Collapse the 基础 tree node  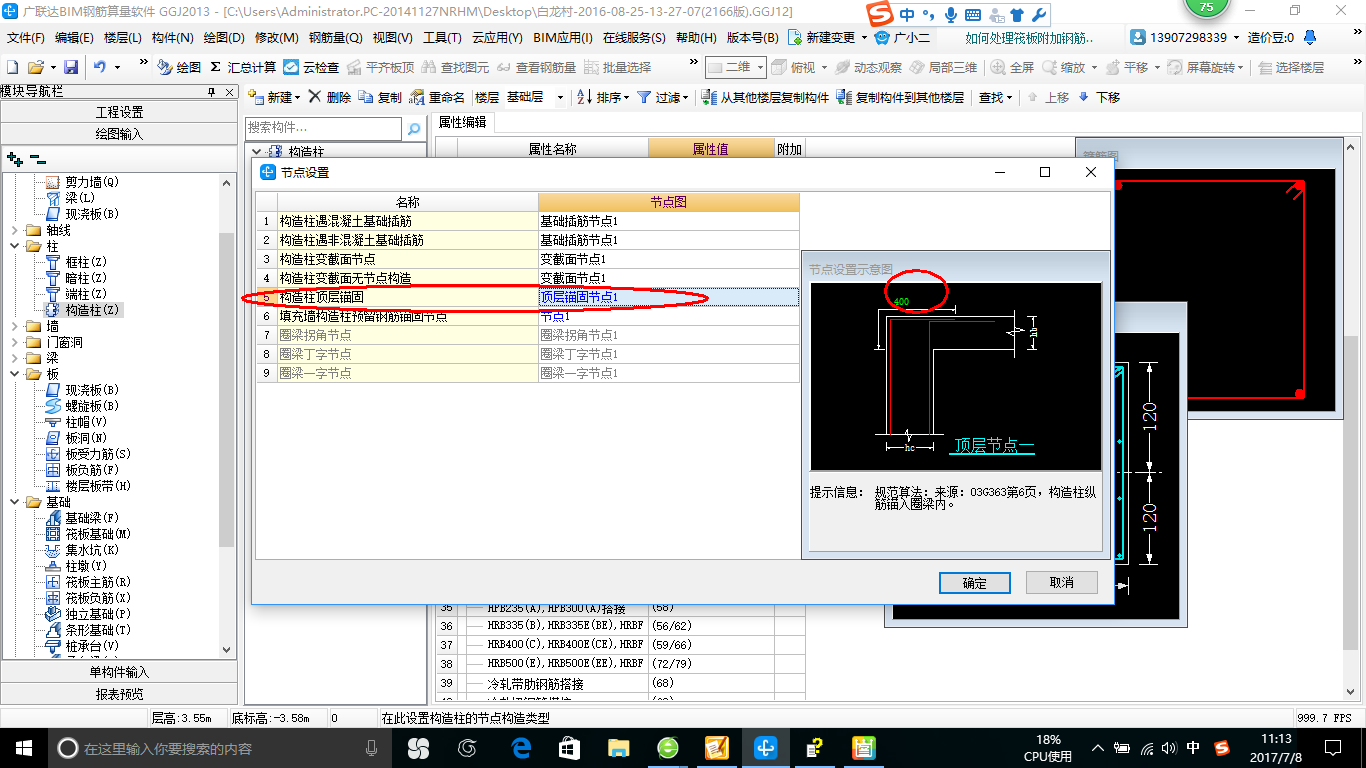pyautogui.click(x=14, y=502)
